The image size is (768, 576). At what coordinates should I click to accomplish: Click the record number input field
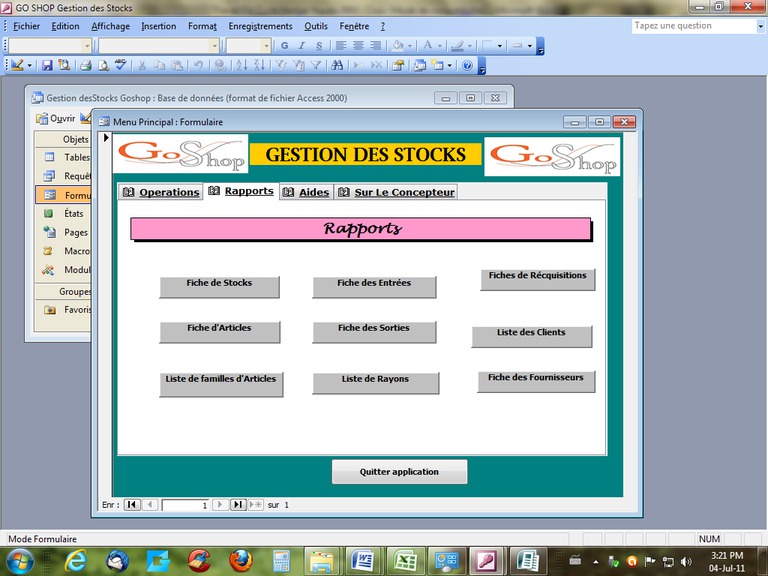(x=184, y=505)
